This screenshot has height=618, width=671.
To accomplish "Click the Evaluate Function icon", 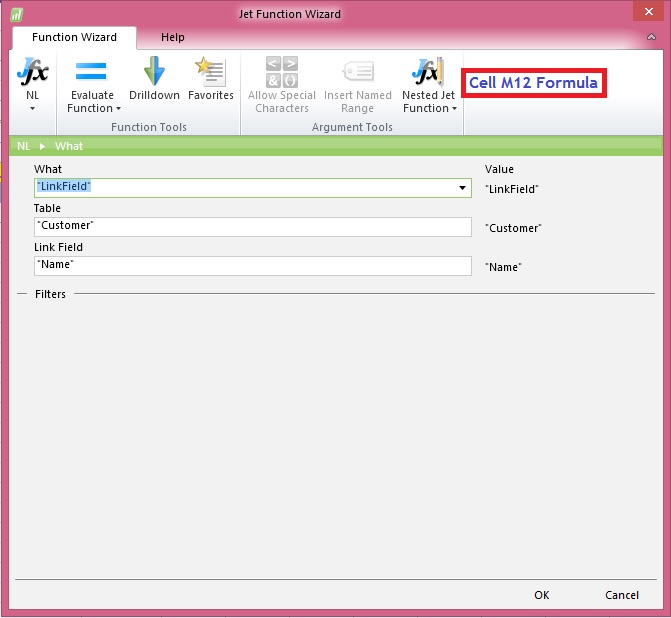I will 91,72.
